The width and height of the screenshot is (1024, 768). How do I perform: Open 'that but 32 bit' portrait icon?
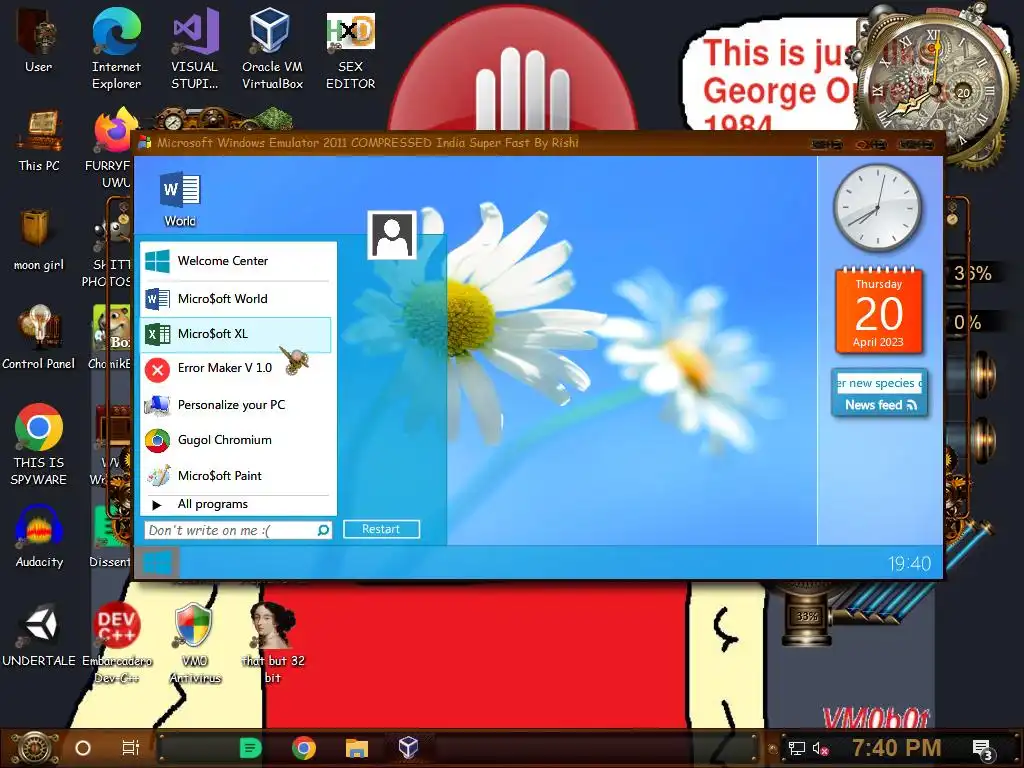pos(273,643)
